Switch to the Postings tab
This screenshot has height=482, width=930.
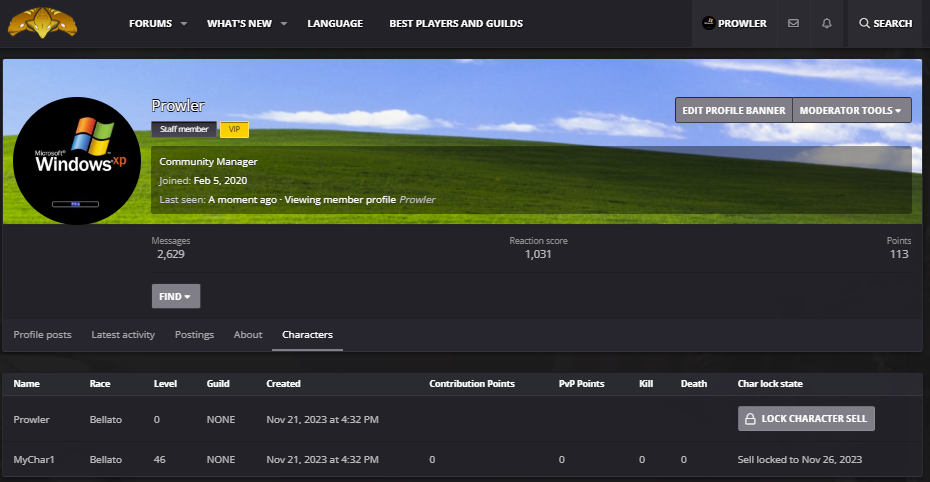195,334
